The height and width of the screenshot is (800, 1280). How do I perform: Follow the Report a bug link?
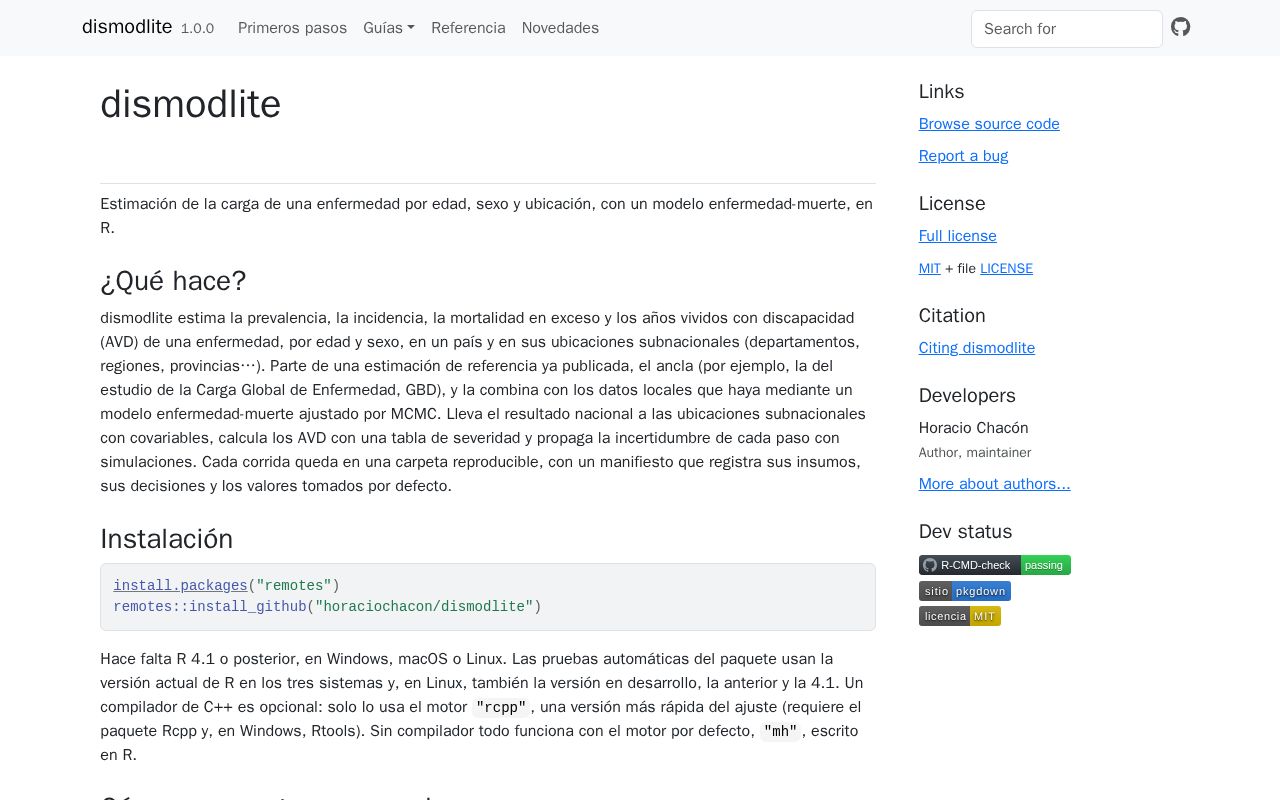pos(963,156)
